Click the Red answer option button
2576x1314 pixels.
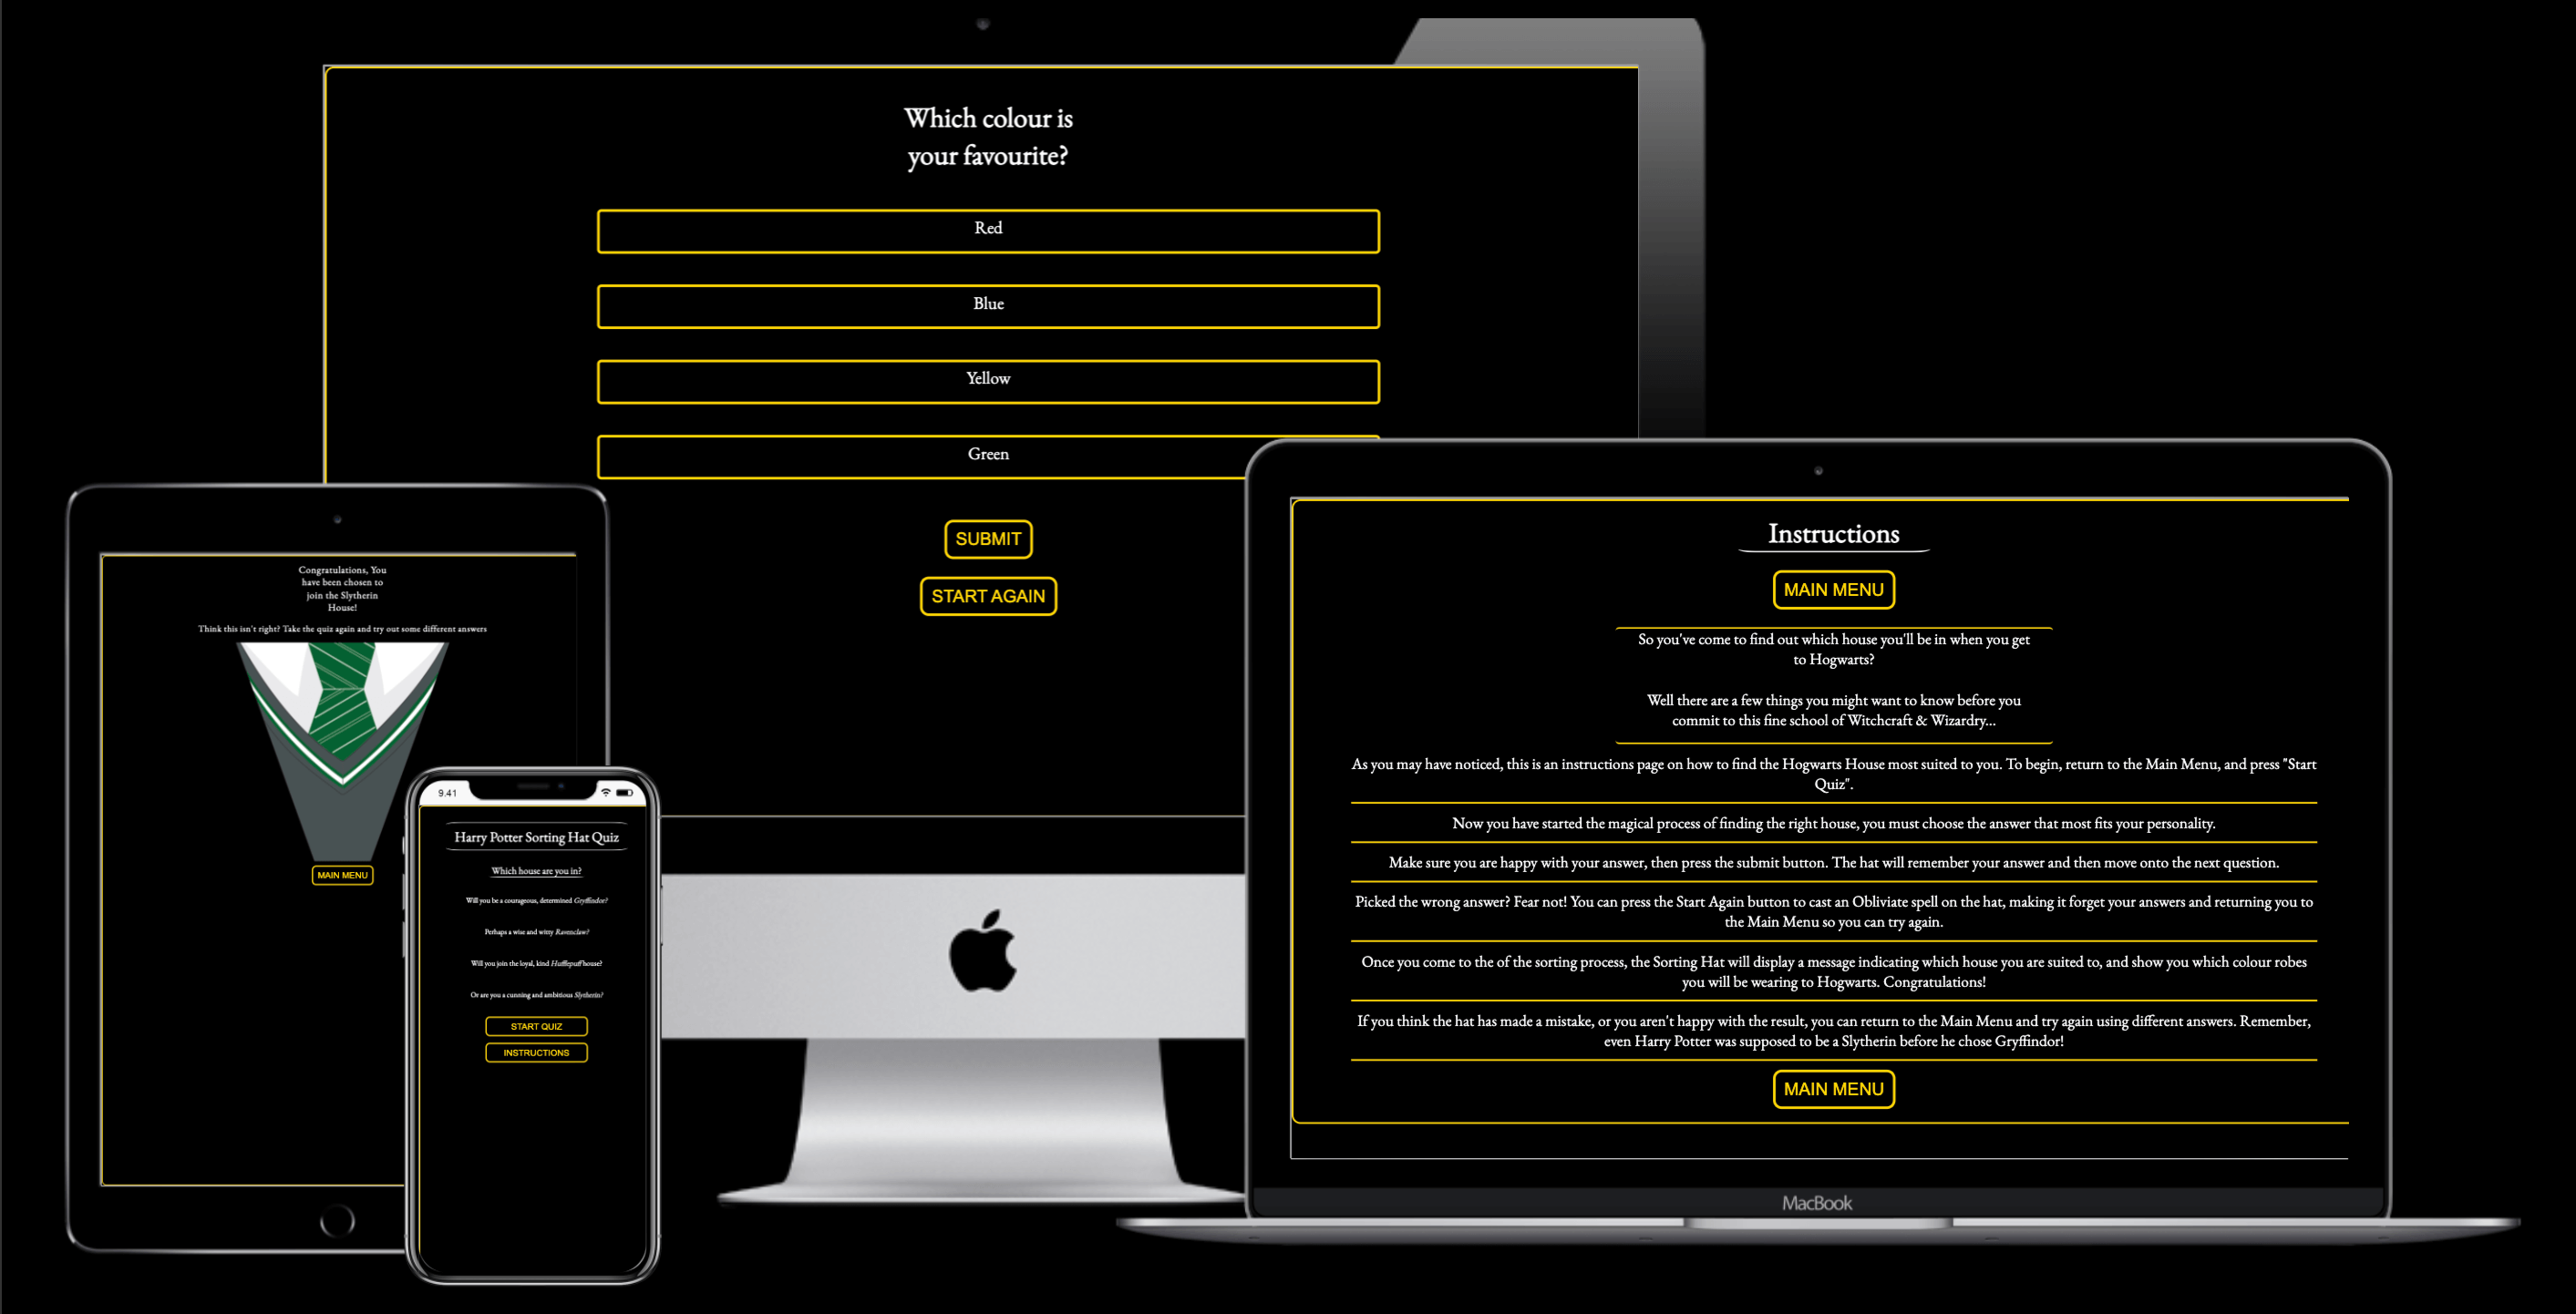tap(991, 230)
